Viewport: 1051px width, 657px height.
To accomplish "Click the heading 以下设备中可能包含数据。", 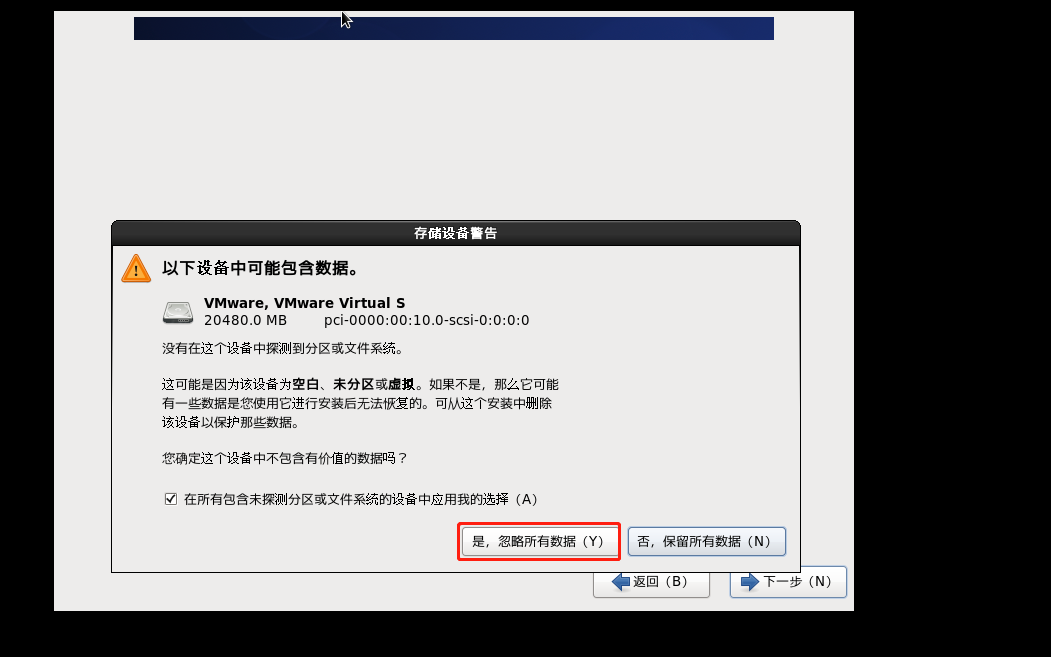I will click(262, 268).
